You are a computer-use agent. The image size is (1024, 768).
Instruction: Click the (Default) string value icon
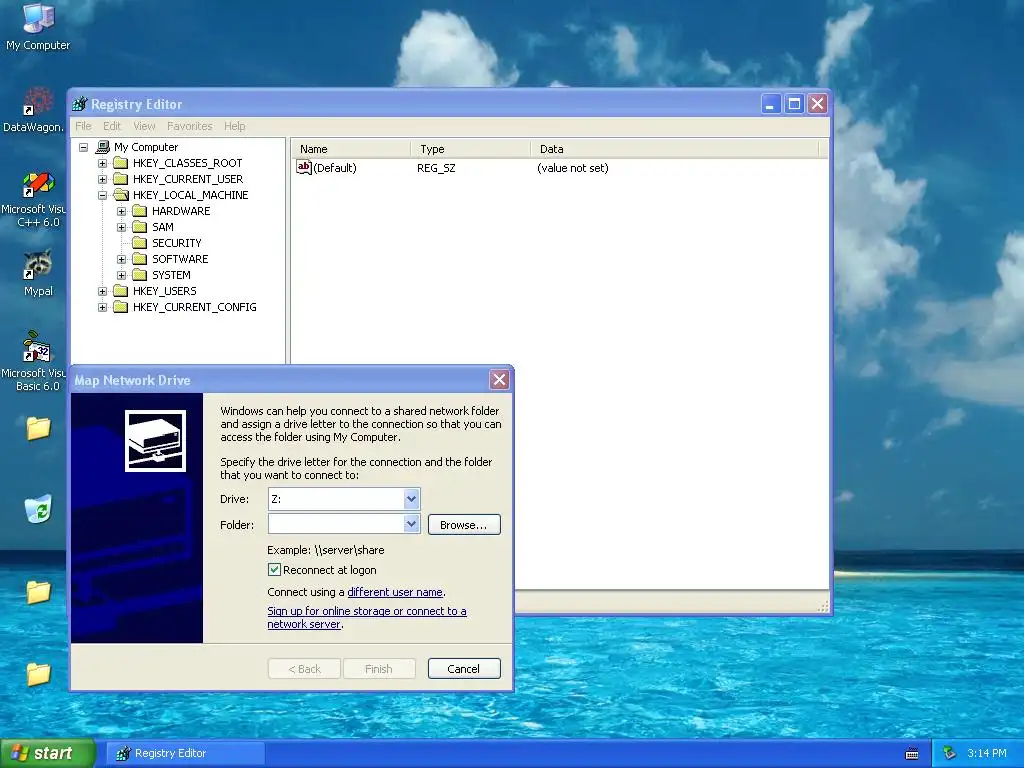(x=304, y=168)
